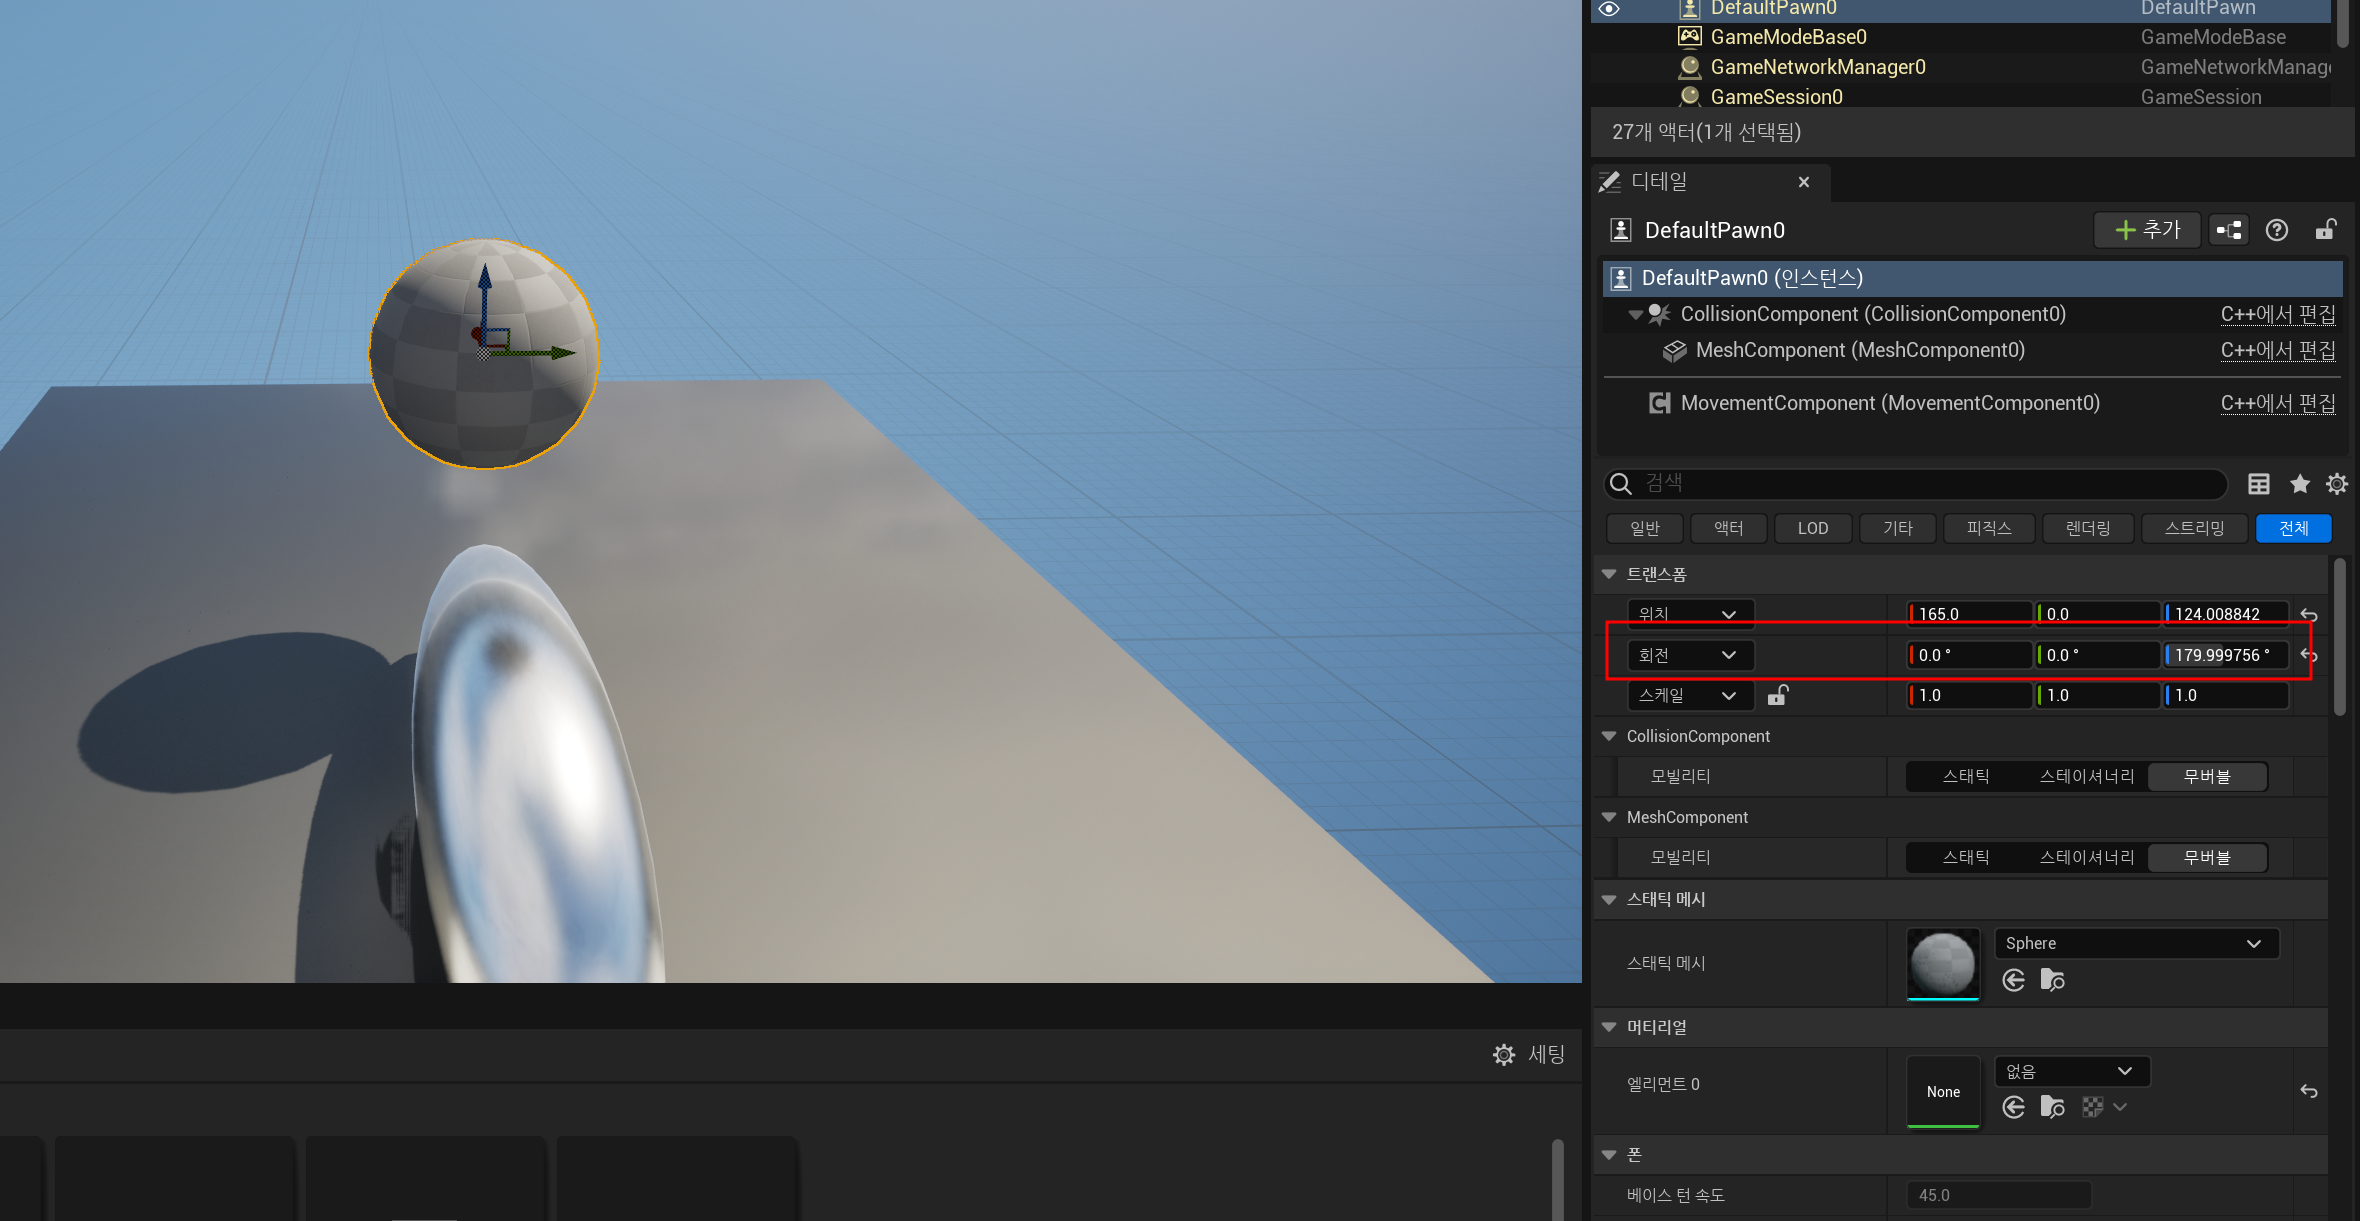Switch to the 피직스 filter tab
The height and width of the screenshot is (1221, 2360).
[x=1988, y=528]
